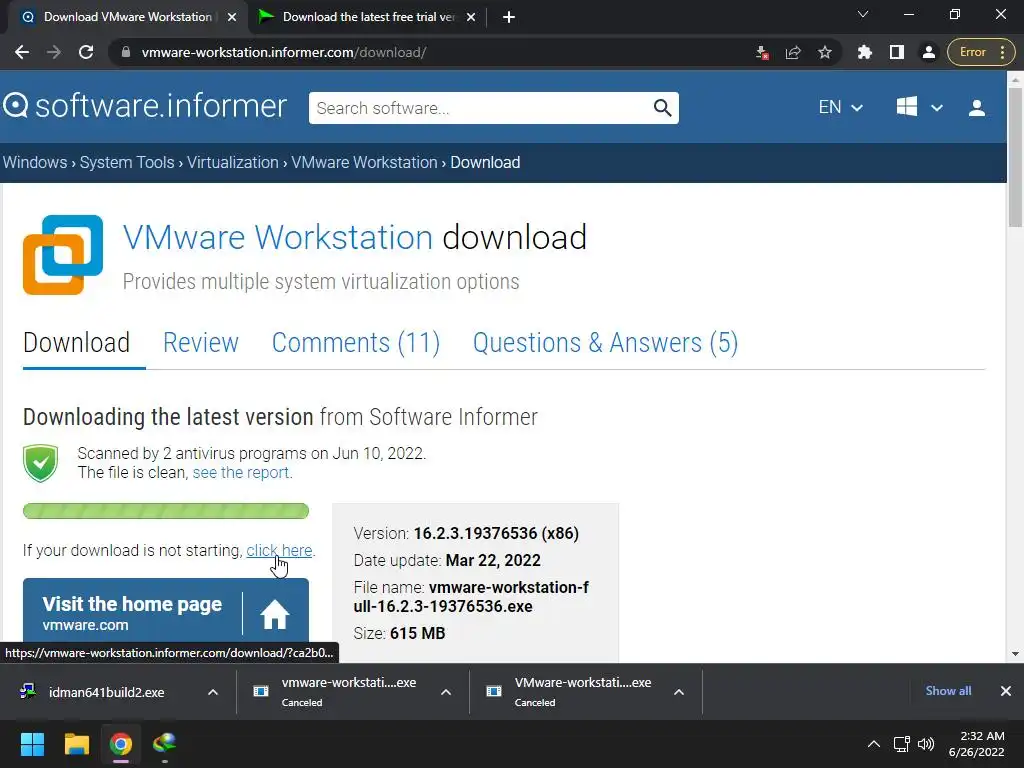Open the tab search chevron in title bar

[863, 14]
